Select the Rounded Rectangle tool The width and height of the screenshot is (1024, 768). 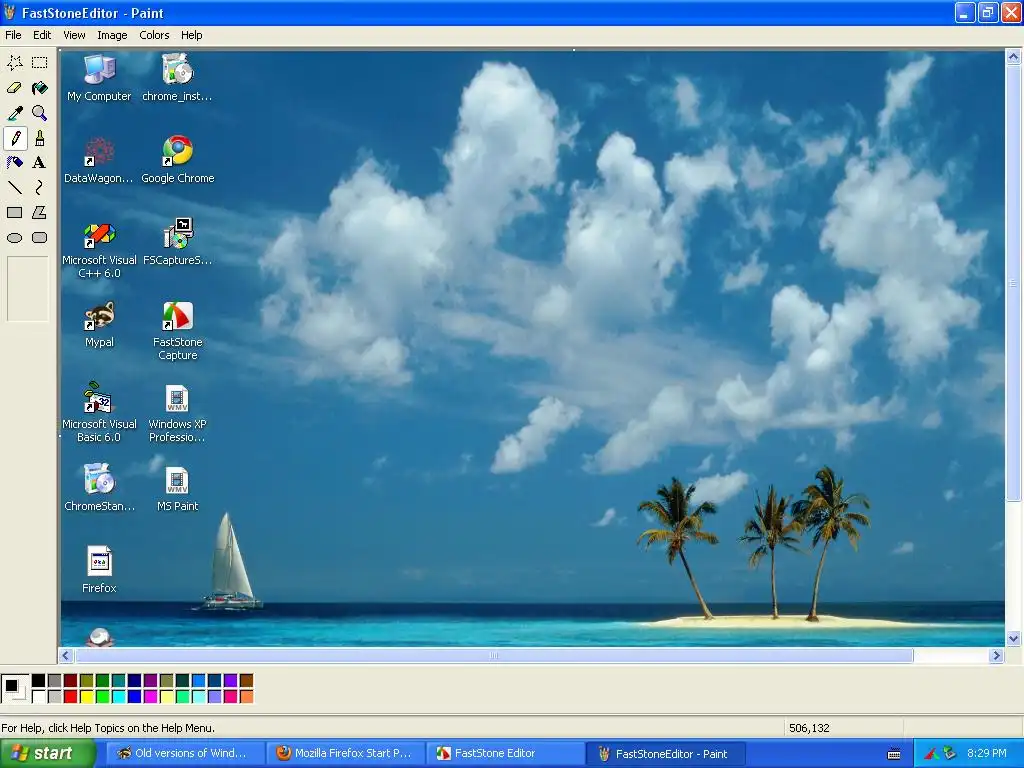tap(40, 238)
